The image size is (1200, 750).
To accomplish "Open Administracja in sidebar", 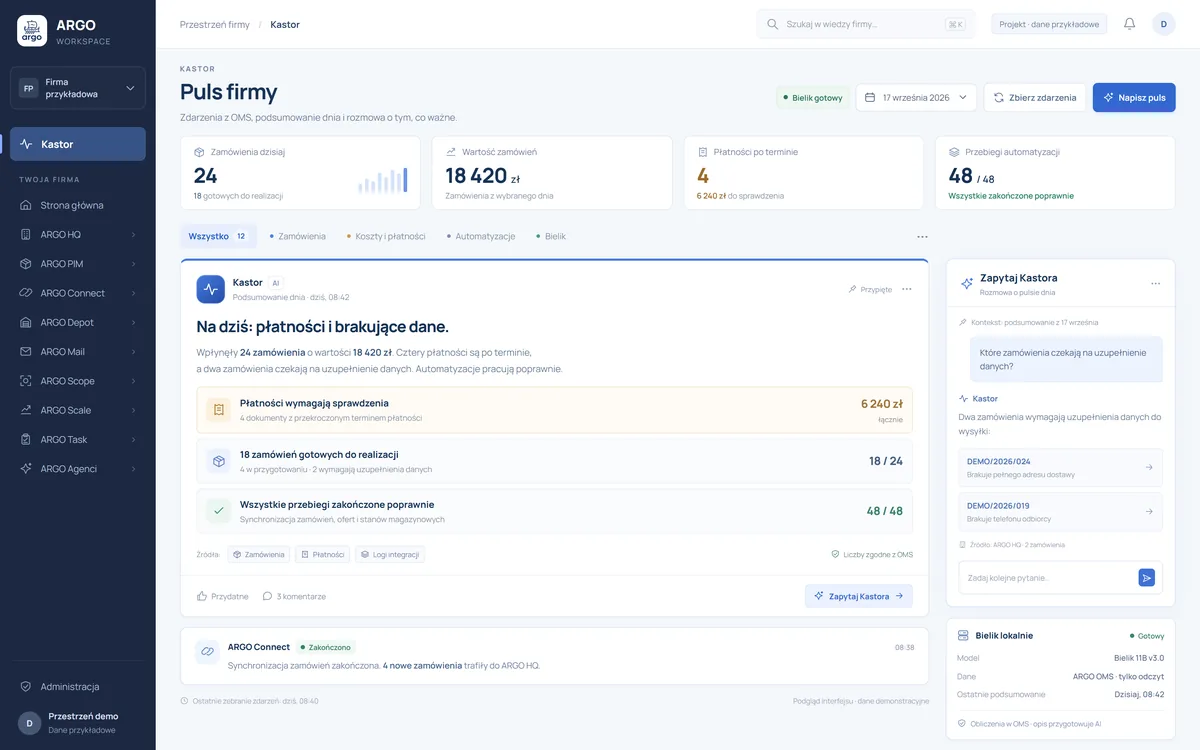I will point(78,687).
